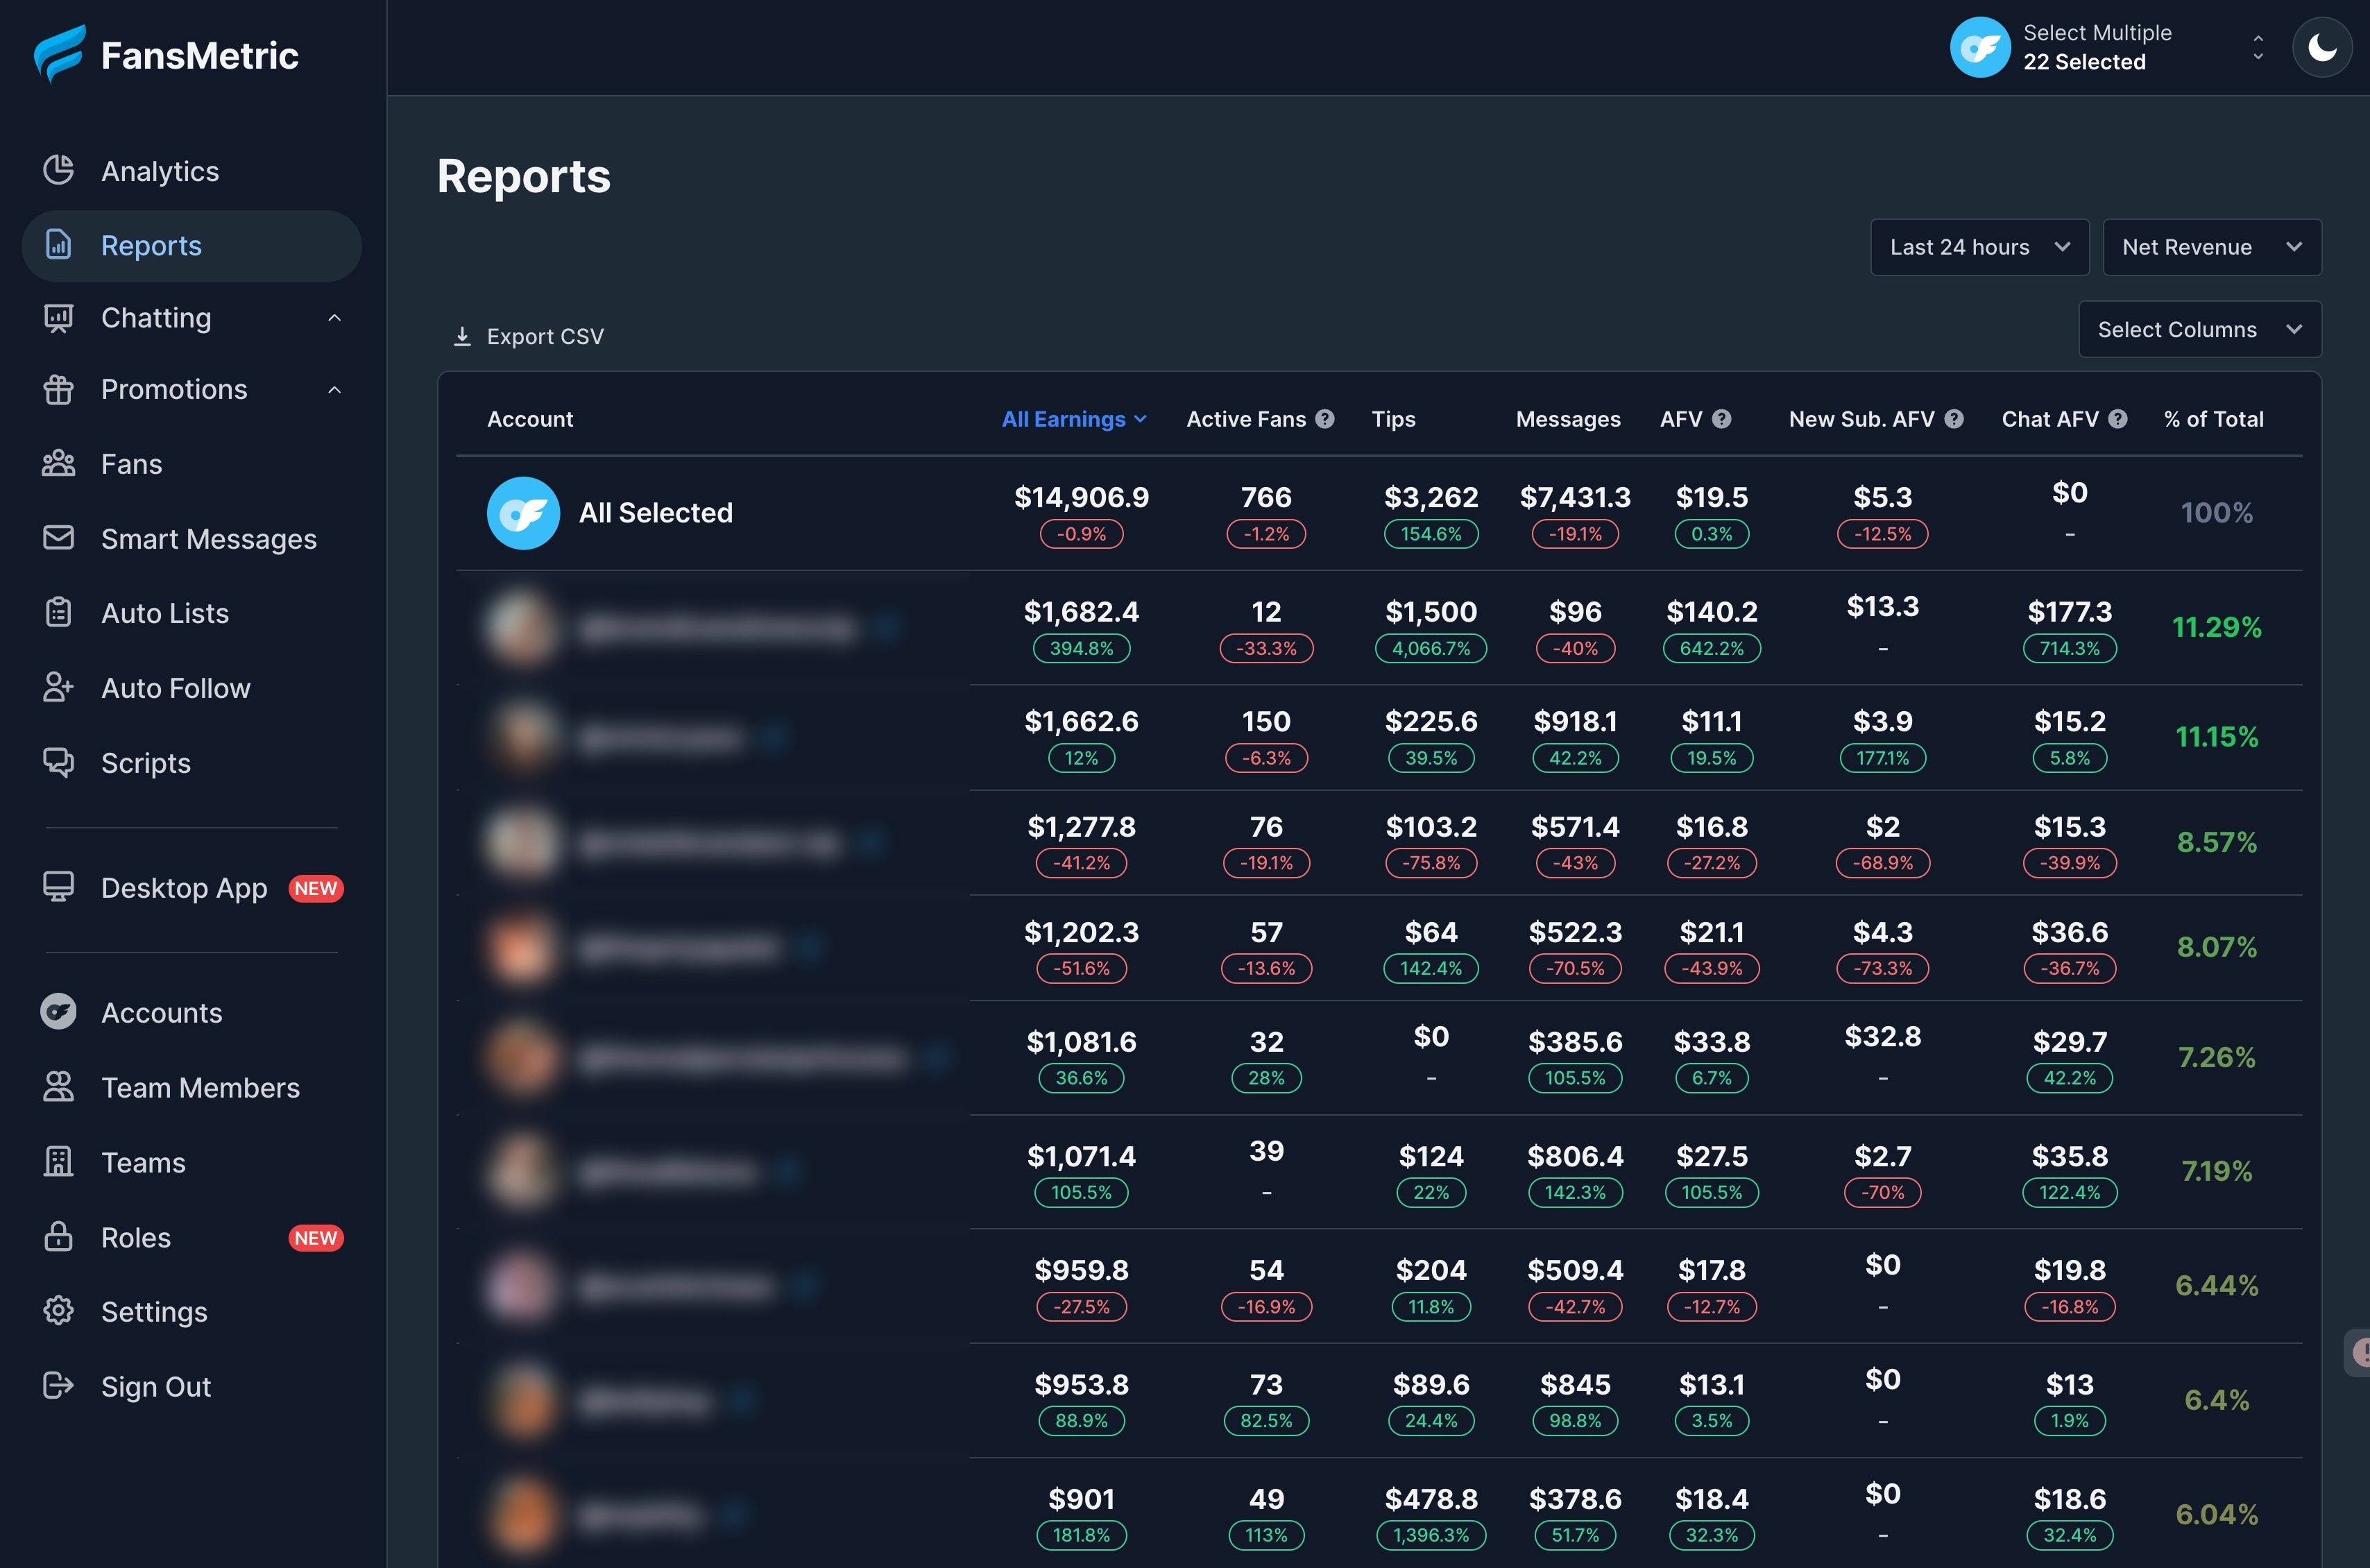
Task: Expand the Chatting sidebar section chevron
Action: click(335, 318)
